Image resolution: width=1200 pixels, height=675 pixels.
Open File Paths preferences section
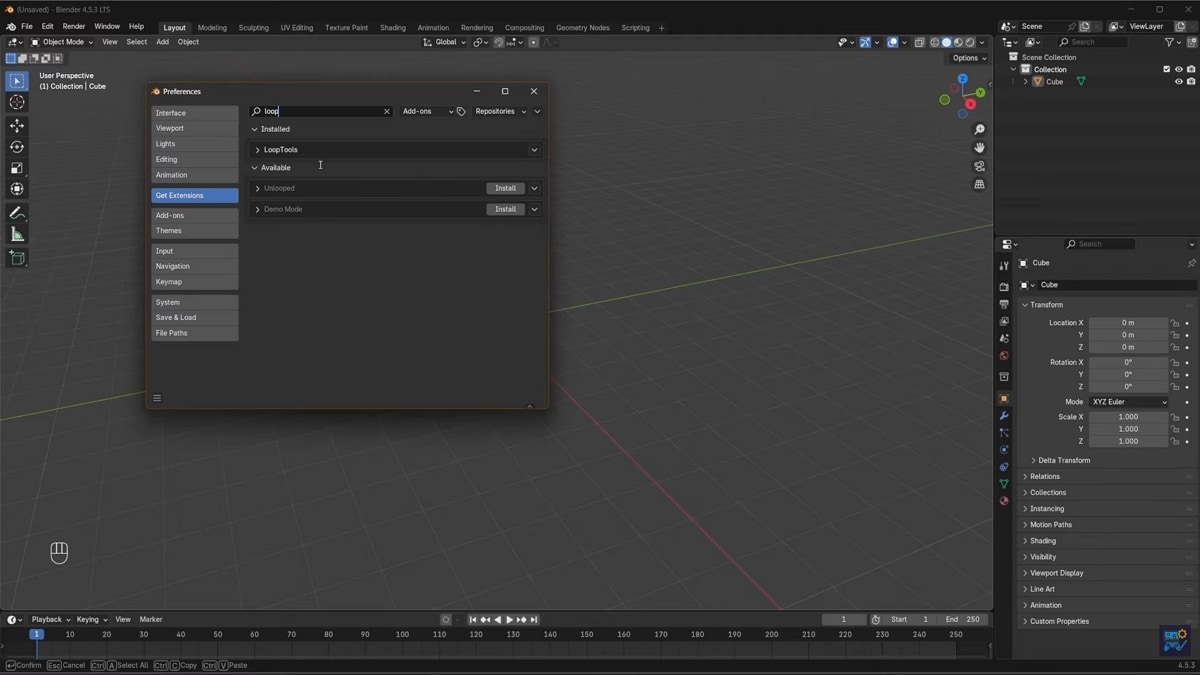tap(195, 333)
